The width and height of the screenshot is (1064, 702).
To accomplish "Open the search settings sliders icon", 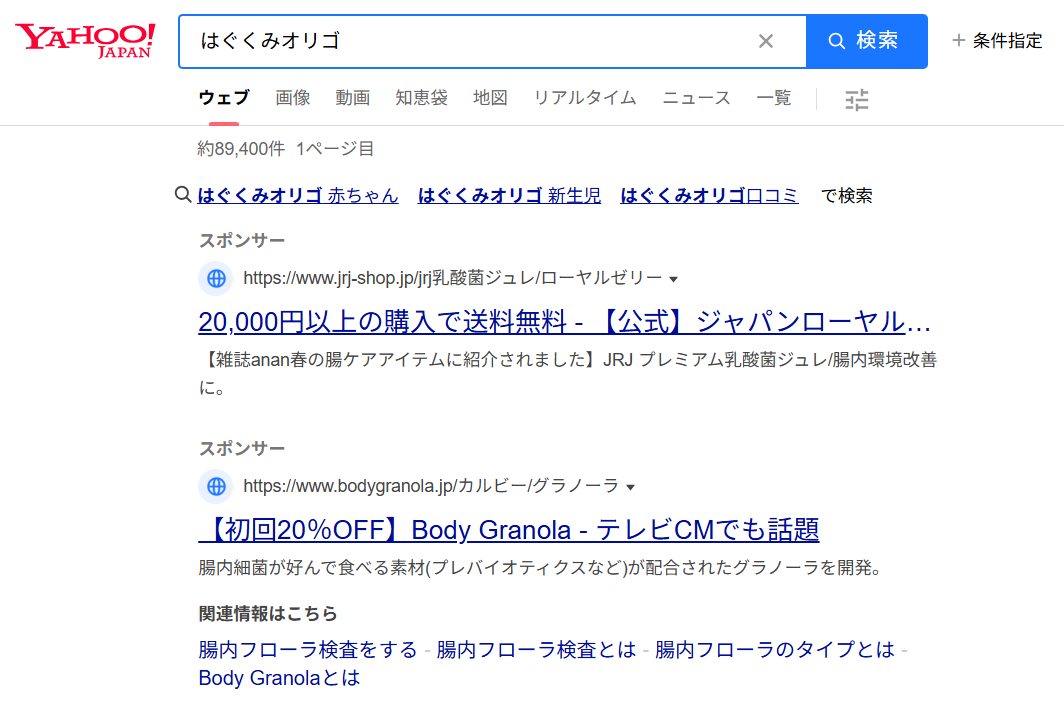I will click(x=857, y=99).
